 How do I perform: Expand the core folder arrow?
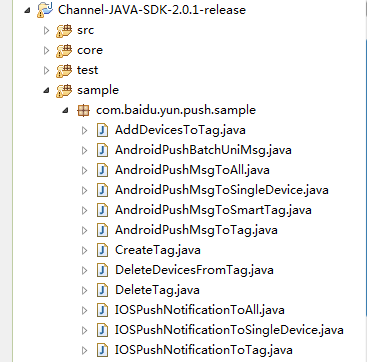46,51
